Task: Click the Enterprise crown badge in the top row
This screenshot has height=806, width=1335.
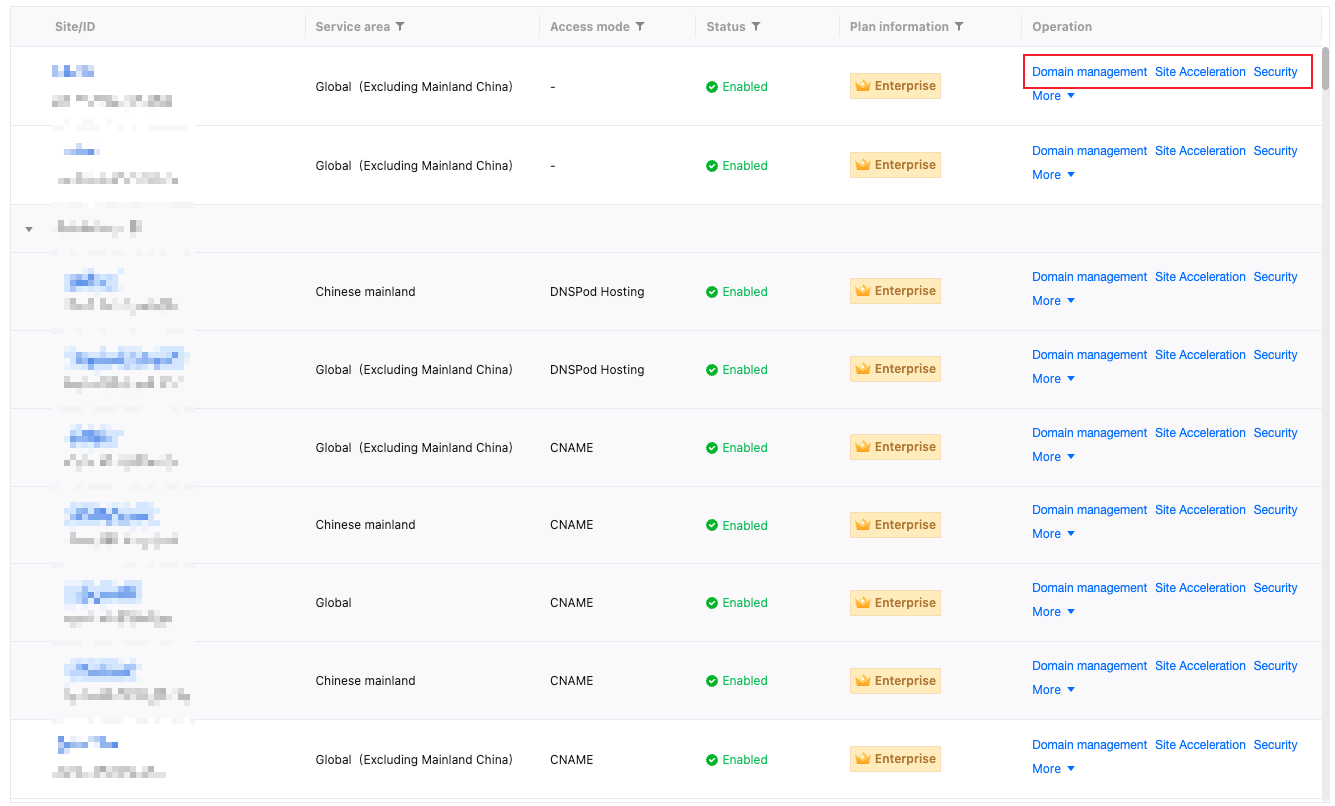Action: pos(895,86)
